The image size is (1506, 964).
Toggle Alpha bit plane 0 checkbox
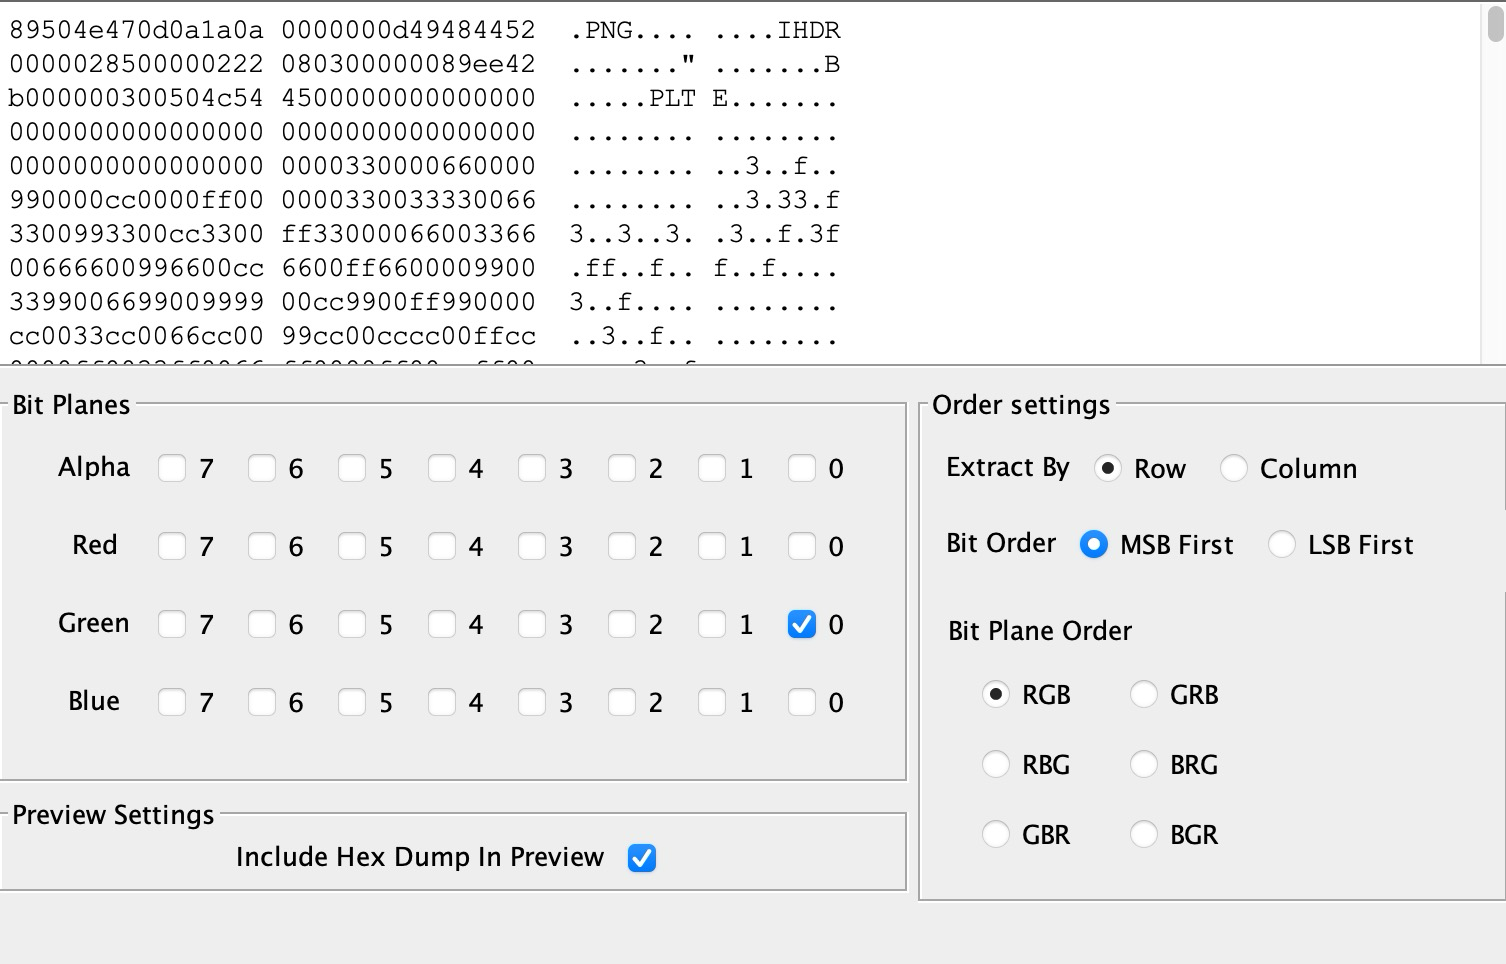801,468
